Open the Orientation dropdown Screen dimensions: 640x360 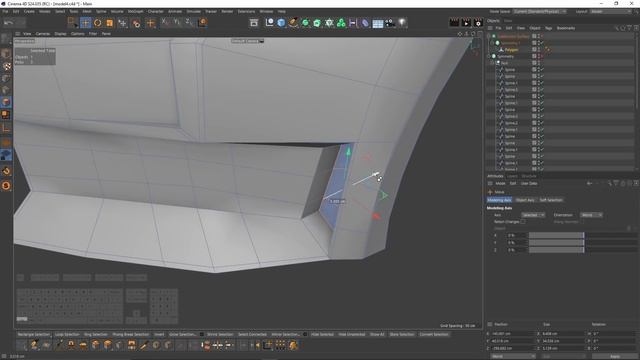click(x=591, y=215)
